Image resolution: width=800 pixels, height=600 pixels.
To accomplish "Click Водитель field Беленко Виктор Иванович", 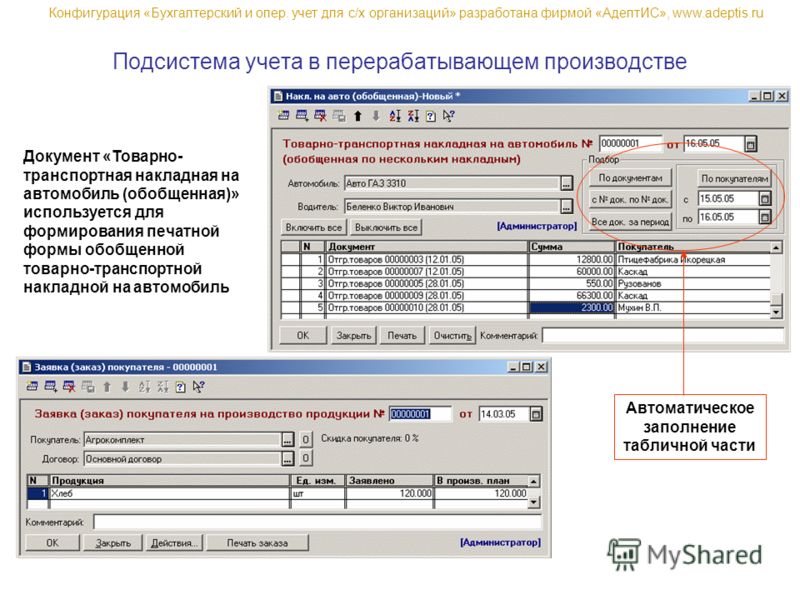I will tap(452, 207).
